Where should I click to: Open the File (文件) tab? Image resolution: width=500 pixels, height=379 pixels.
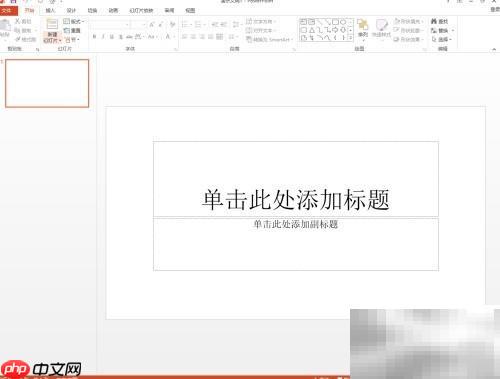(8, 10)
